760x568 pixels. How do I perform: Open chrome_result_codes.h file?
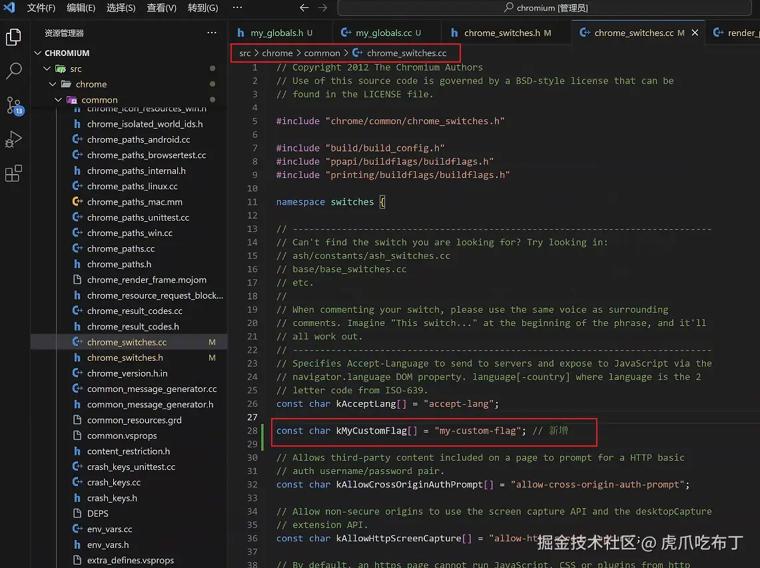tap(133, 327)
